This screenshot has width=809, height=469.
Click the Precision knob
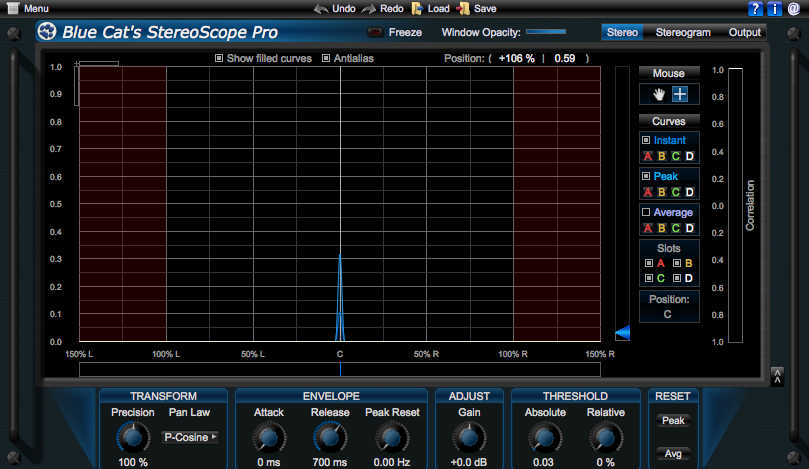pyautogui.click(x=133, y=438)
